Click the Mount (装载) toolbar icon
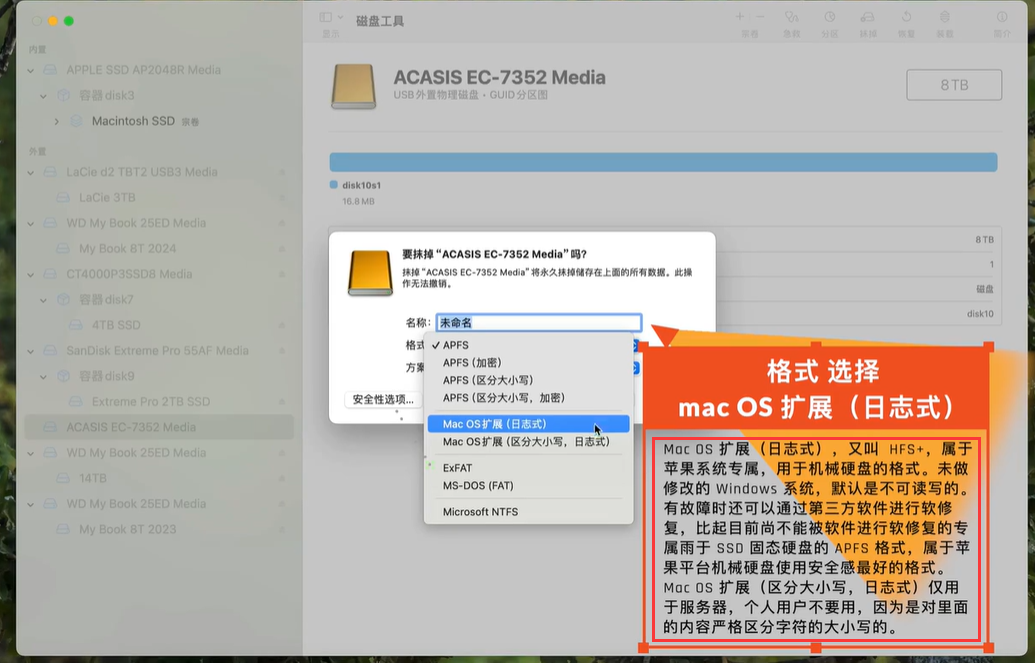 click(945, 17)
